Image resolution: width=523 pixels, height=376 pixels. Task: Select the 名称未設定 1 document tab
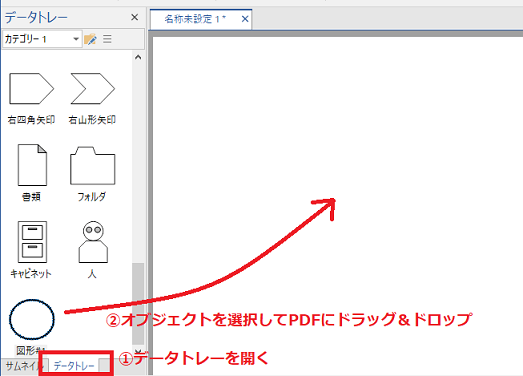pyautogui.click(x=195, y=19)
